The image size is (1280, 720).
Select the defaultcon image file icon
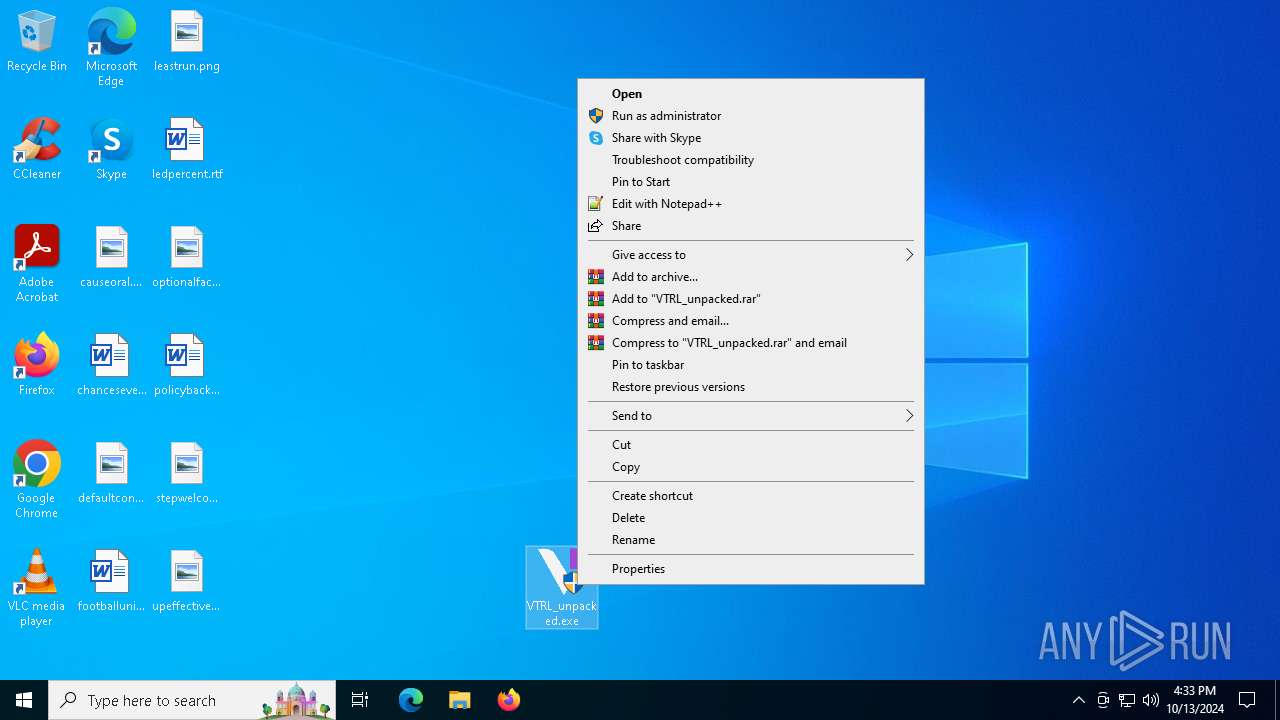(111, 474)
